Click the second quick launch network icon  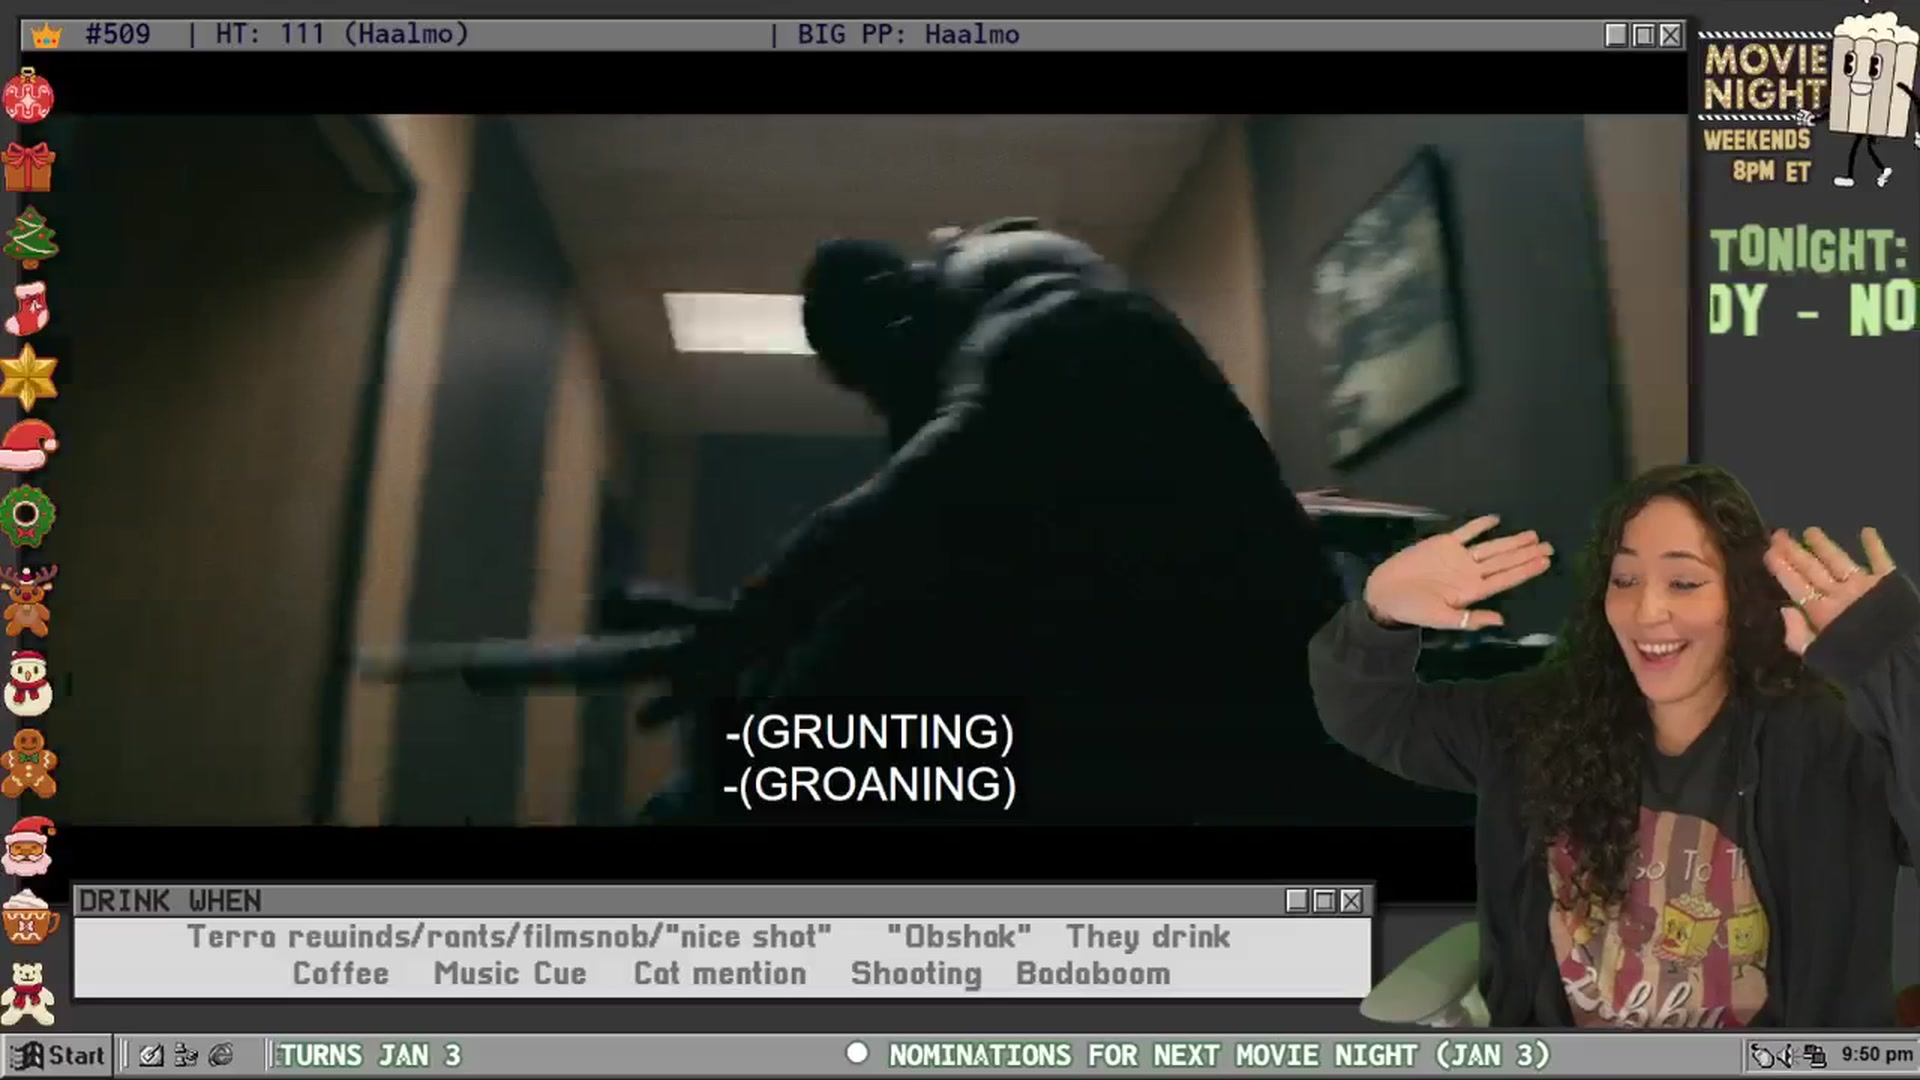click(x=186, y=1055)
